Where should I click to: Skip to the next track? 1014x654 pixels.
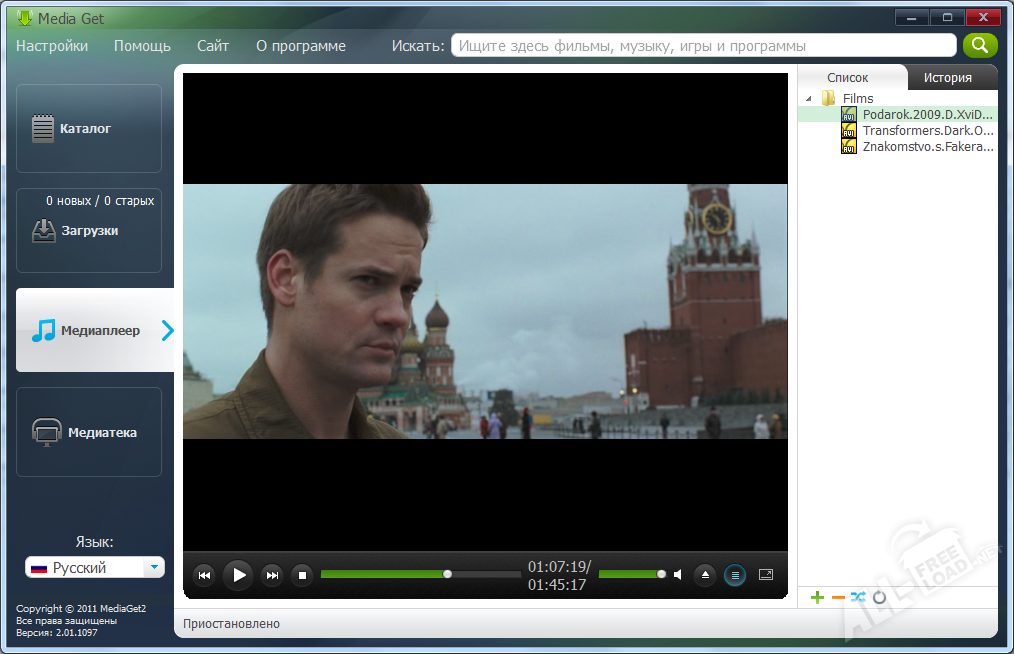click(271, 575)
